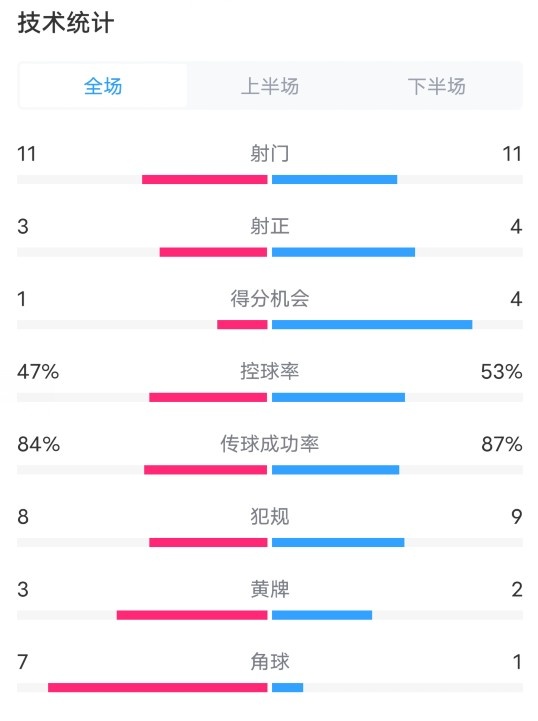
Task: Click the 53% possession value
Action: click(x=501, y=372)
